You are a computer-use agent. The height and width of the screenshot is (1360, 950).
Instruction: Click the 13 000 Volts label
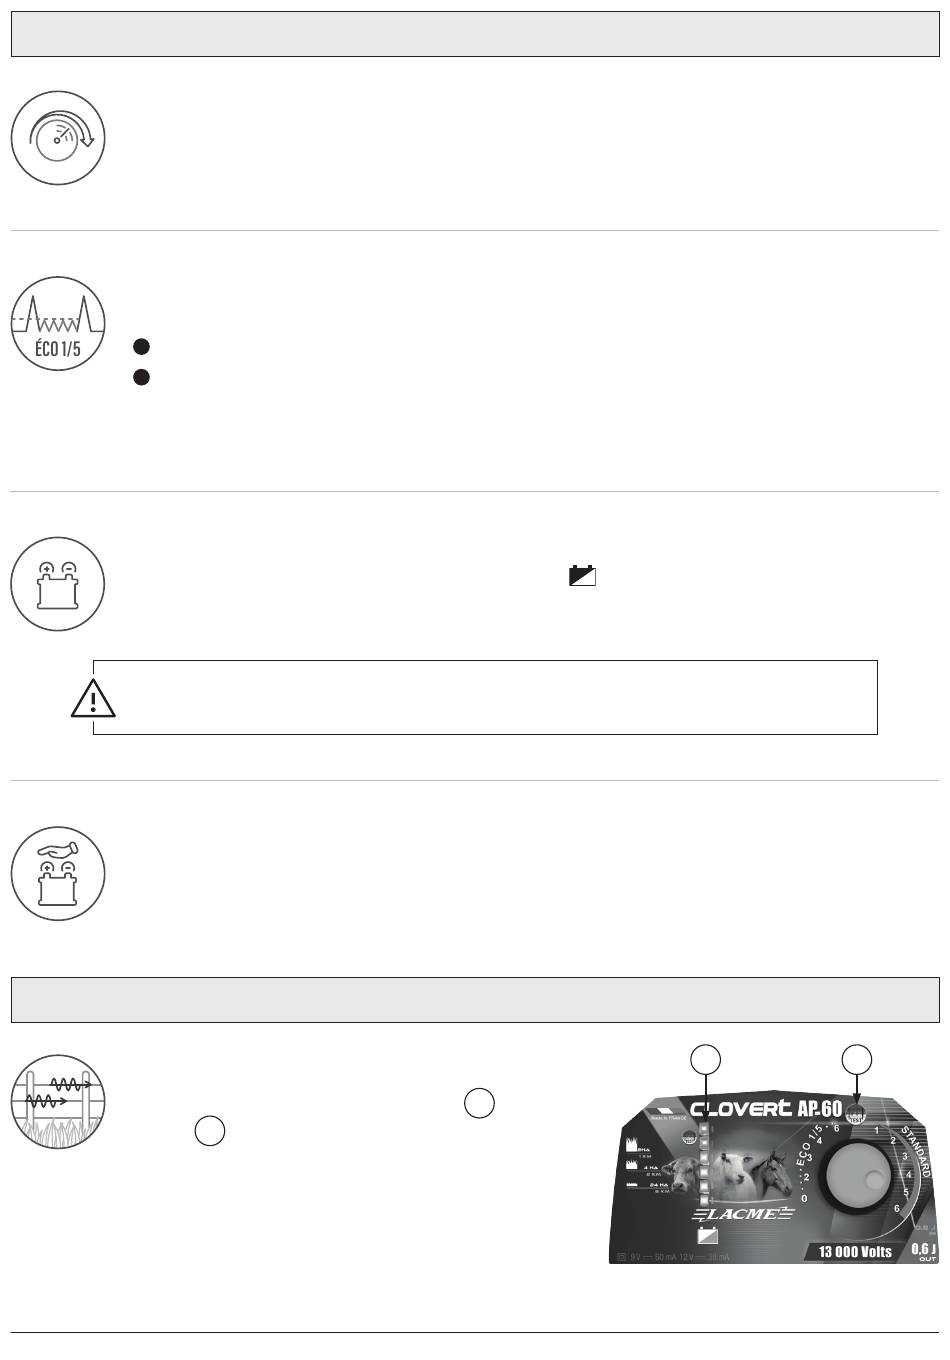pos(855,1251)
